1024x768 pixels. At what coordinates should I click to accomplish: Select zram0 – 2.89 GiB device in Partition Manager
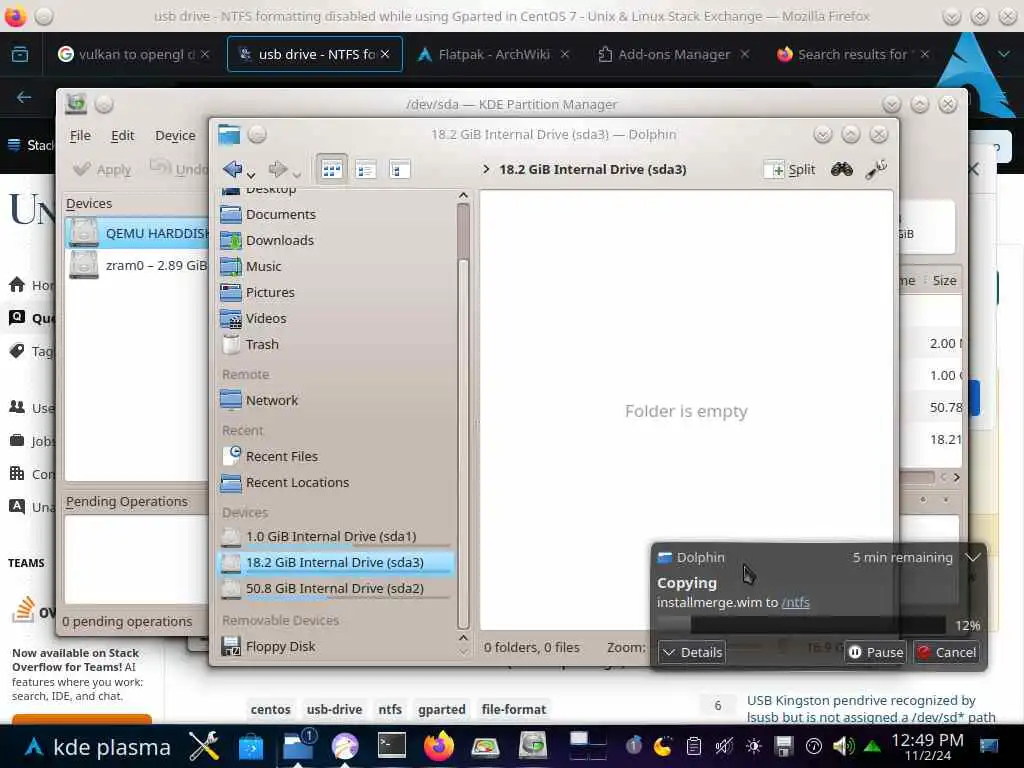pyautogui.click(x=137, y=265)
